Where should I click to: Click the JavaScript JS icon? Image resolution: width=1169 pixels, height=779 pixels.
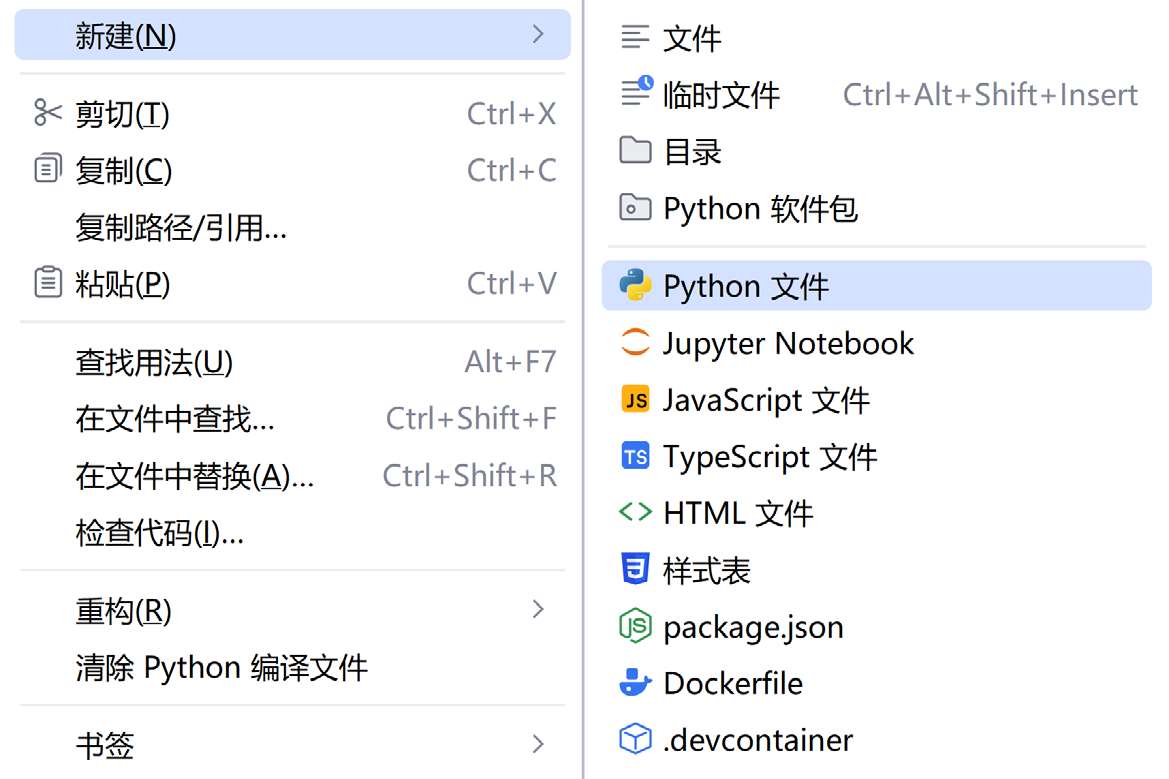coord(635,400)
